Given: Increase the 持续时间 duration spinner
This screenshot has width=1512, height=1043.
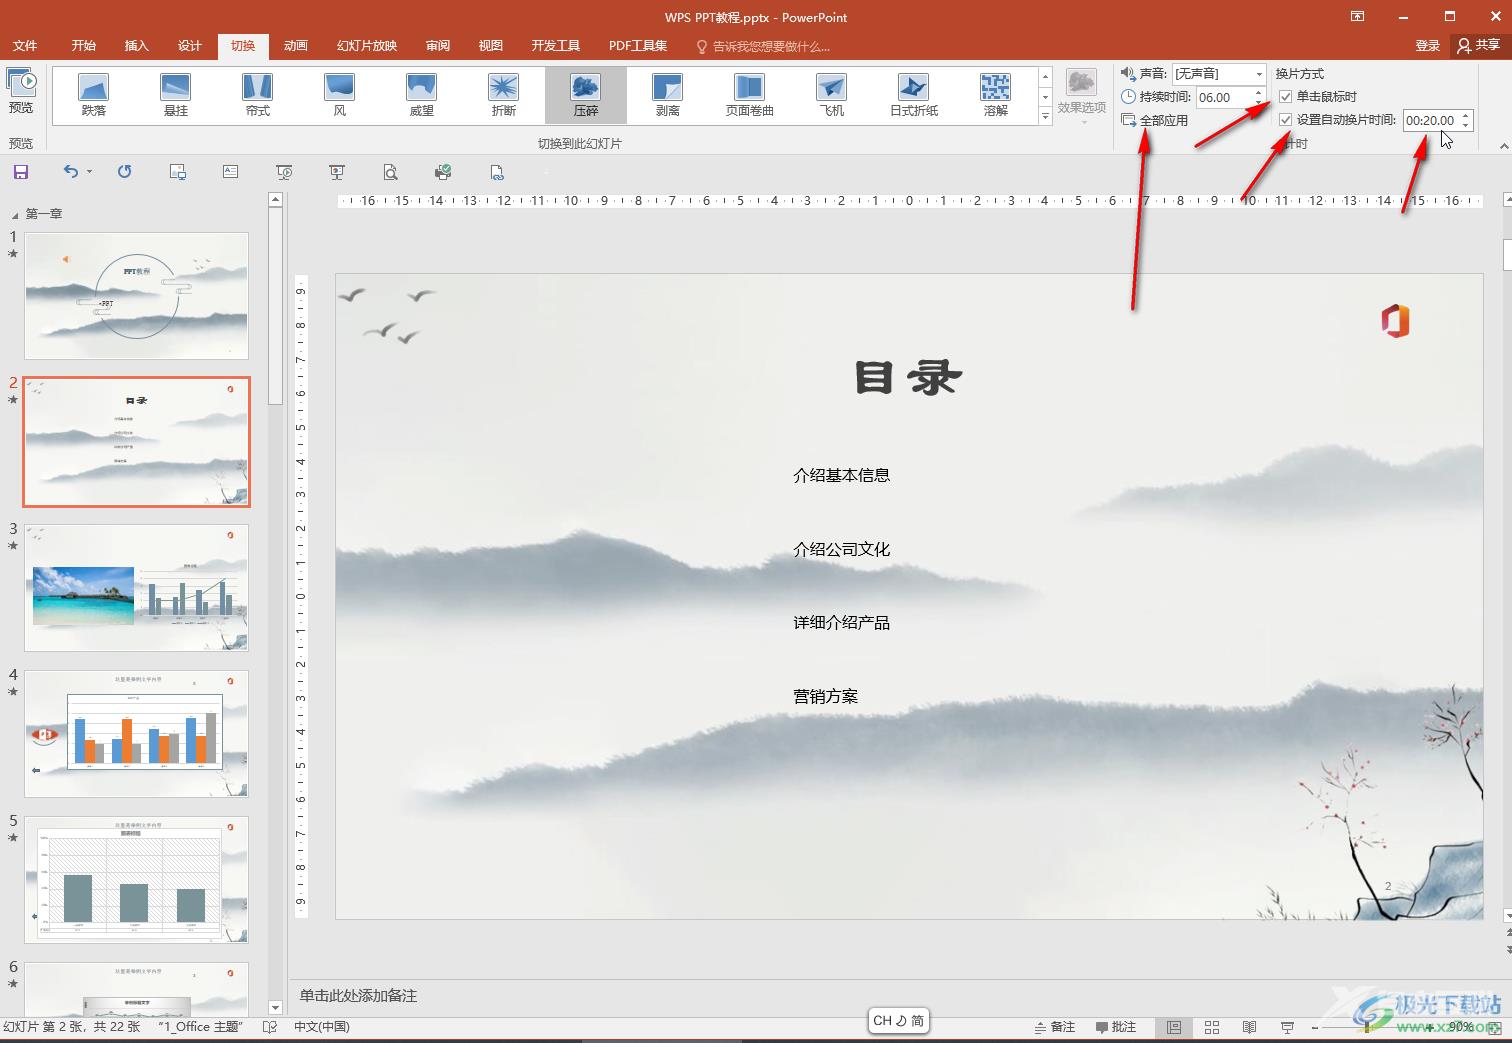Looking at the screenshot, I should (x=1259, y=93).
